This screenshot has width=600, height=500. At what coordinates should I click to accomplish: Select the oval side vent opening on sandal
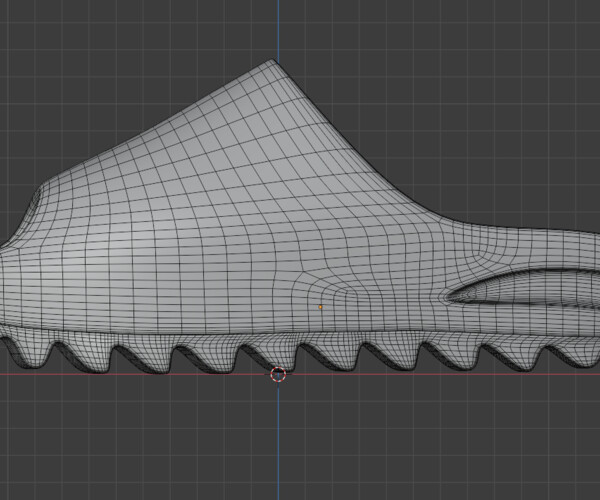[x=524, y=287]
